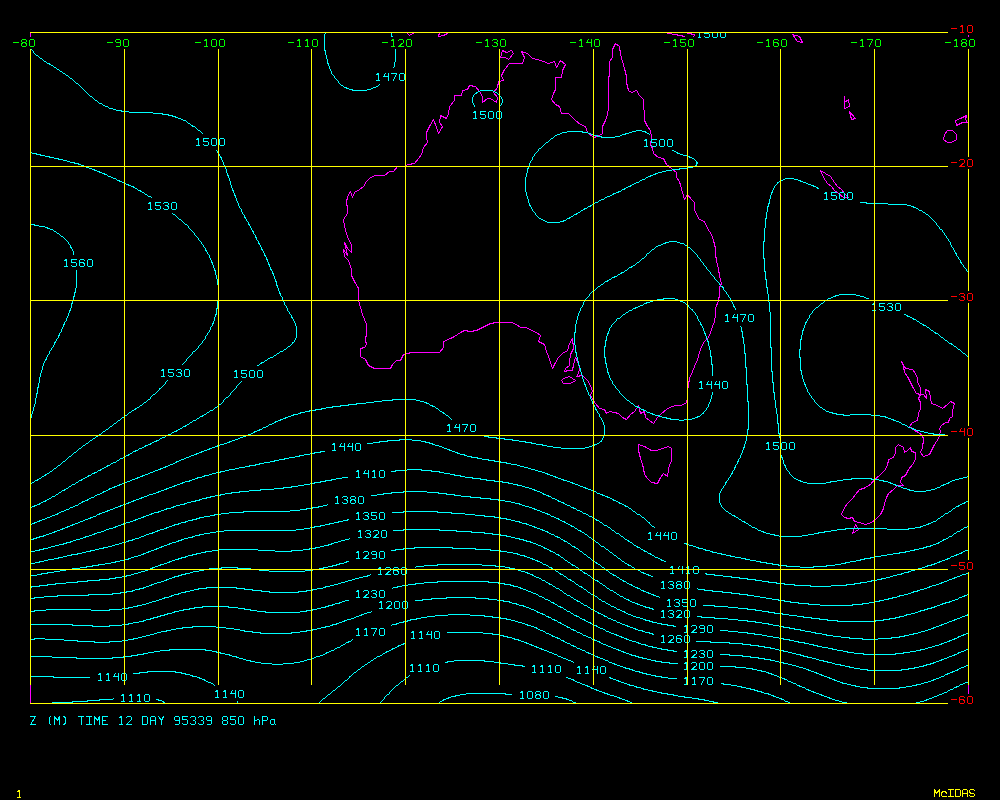This screenshot has height=800, width=1000.
Task: Click the 1080 contour label
Action: [x=534, y=695]
